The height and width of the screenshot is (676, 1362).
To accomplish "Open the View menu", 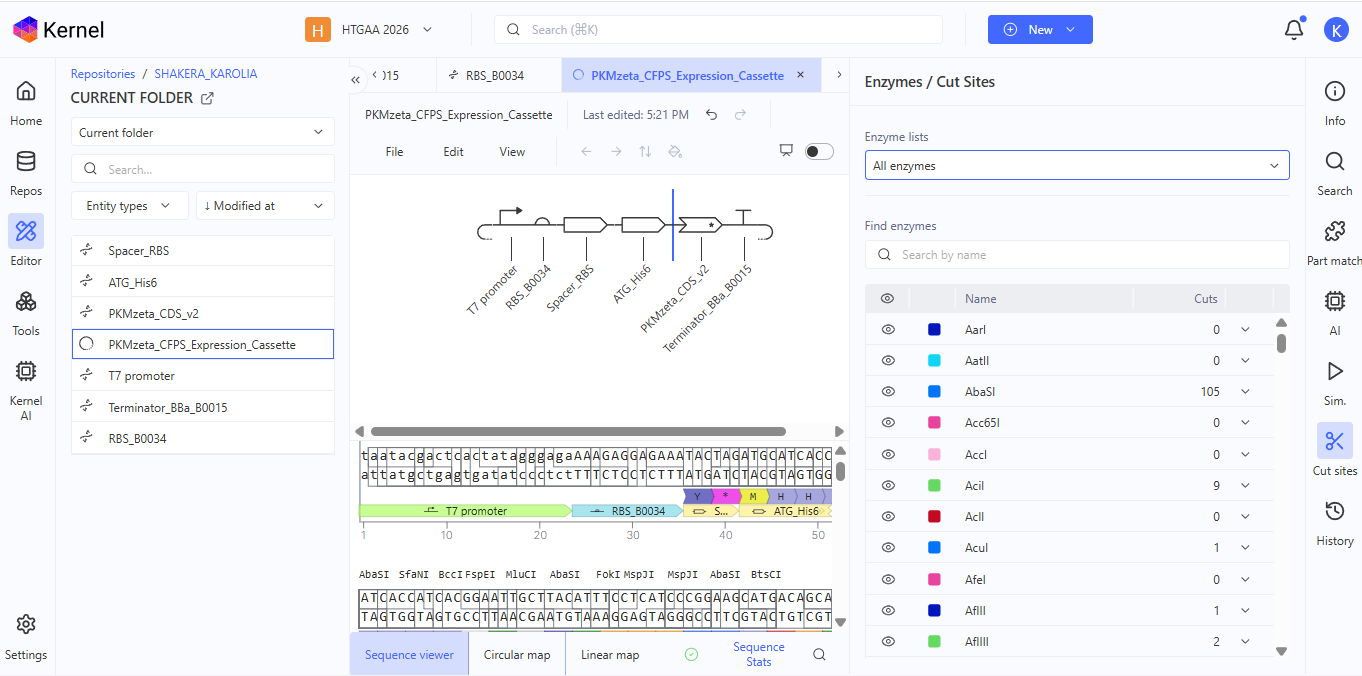I will click(x=512, y=152).
